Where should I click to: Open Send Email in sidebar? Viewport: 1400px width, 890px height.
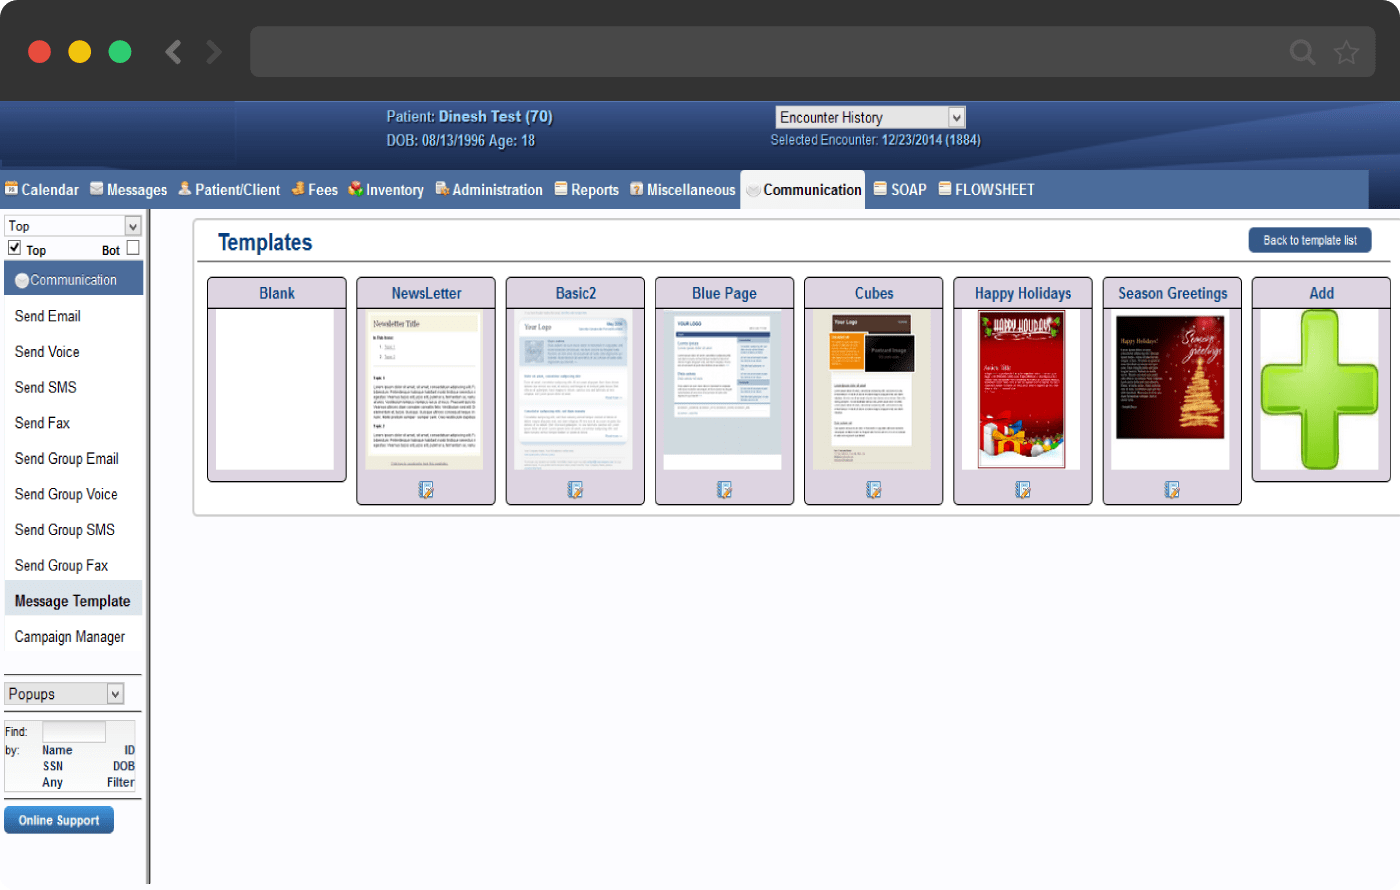[x=48, y=316]
